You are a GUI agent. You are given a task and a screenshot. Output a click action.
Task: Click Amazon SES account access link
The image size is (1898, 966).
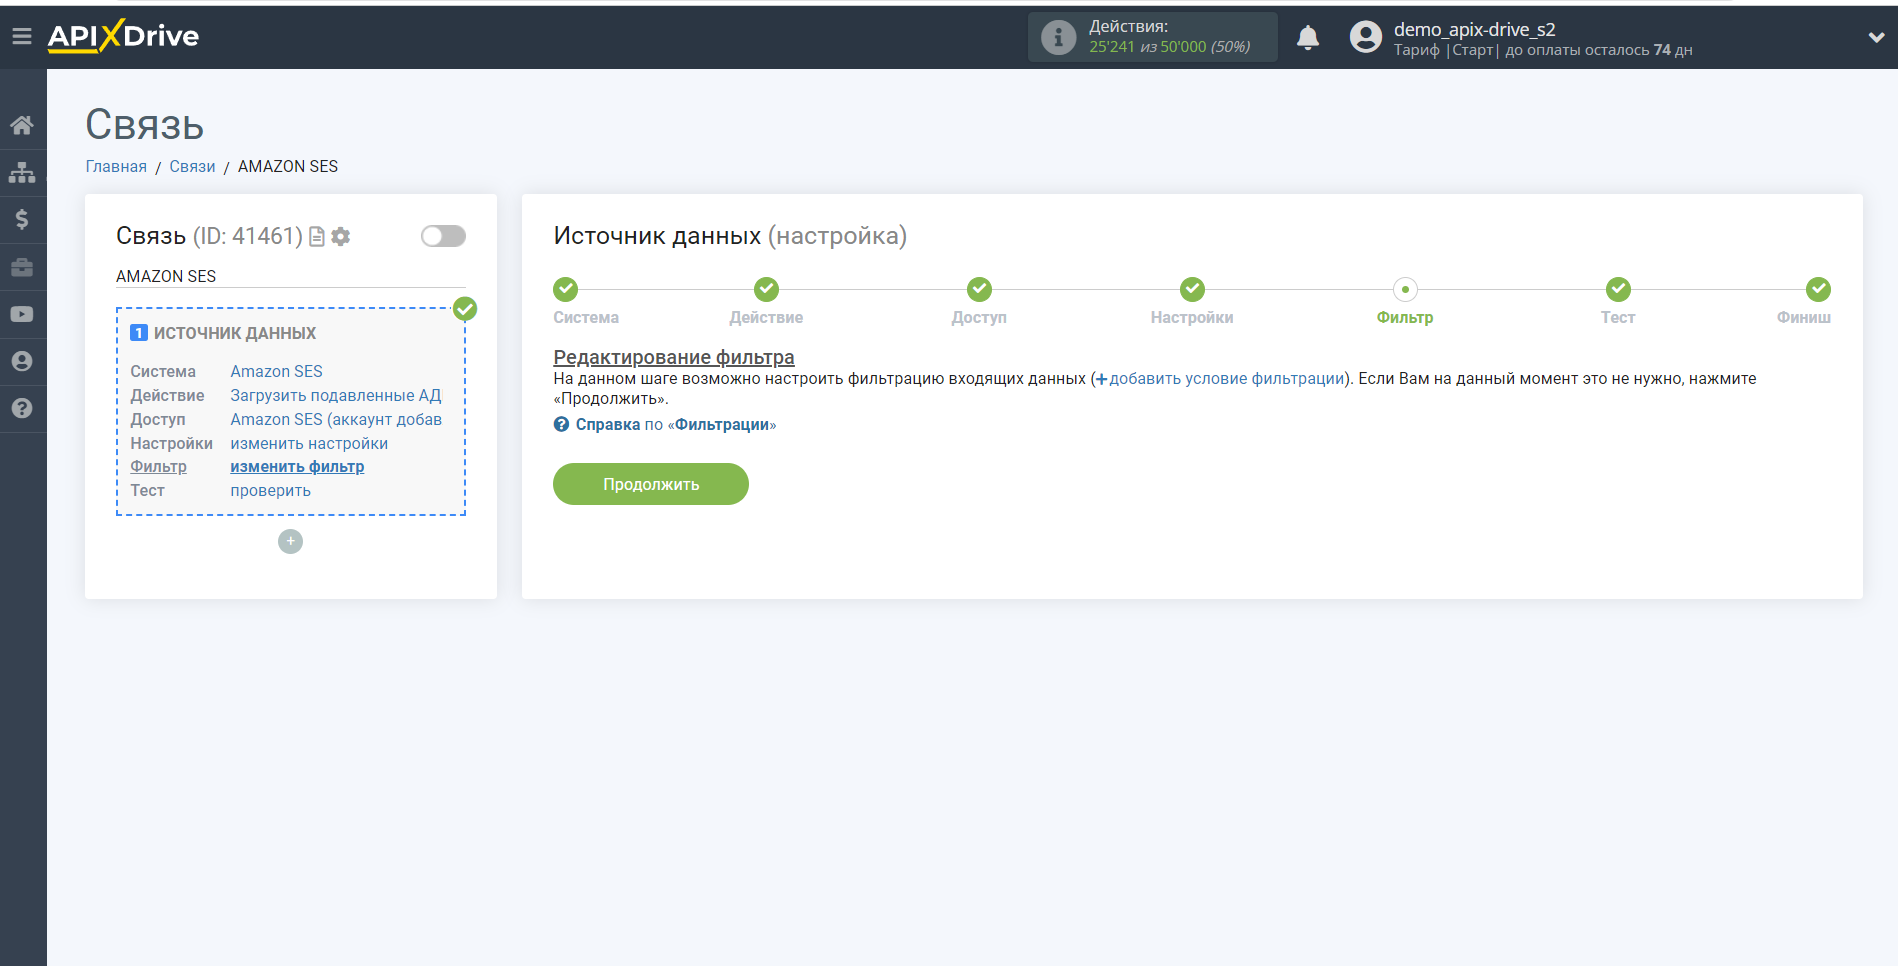pos(336,420)
